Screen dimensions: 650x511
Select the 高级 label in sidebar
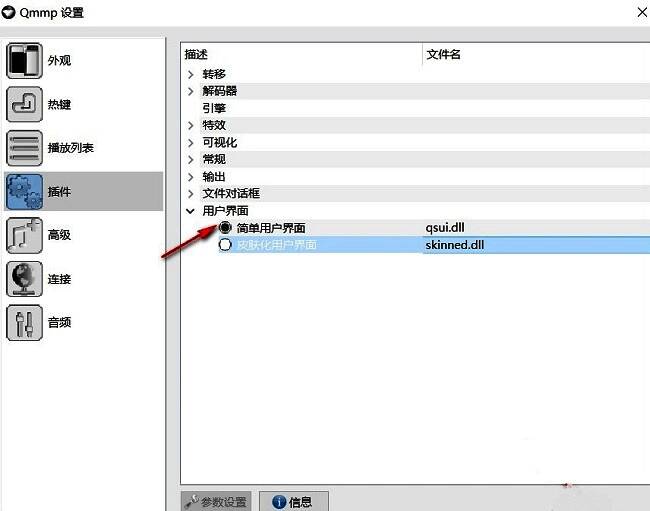[59, 235]
